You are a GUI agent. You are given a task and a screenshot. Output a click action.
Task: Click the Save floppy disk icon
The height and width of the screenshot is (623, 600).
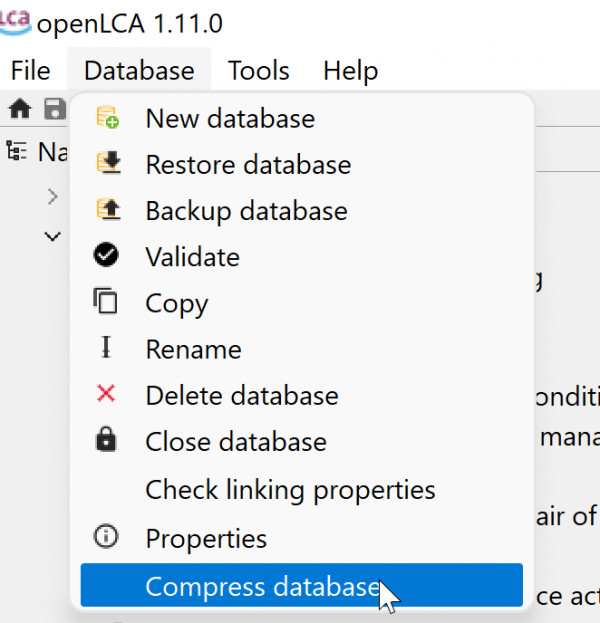pos(54,109)
